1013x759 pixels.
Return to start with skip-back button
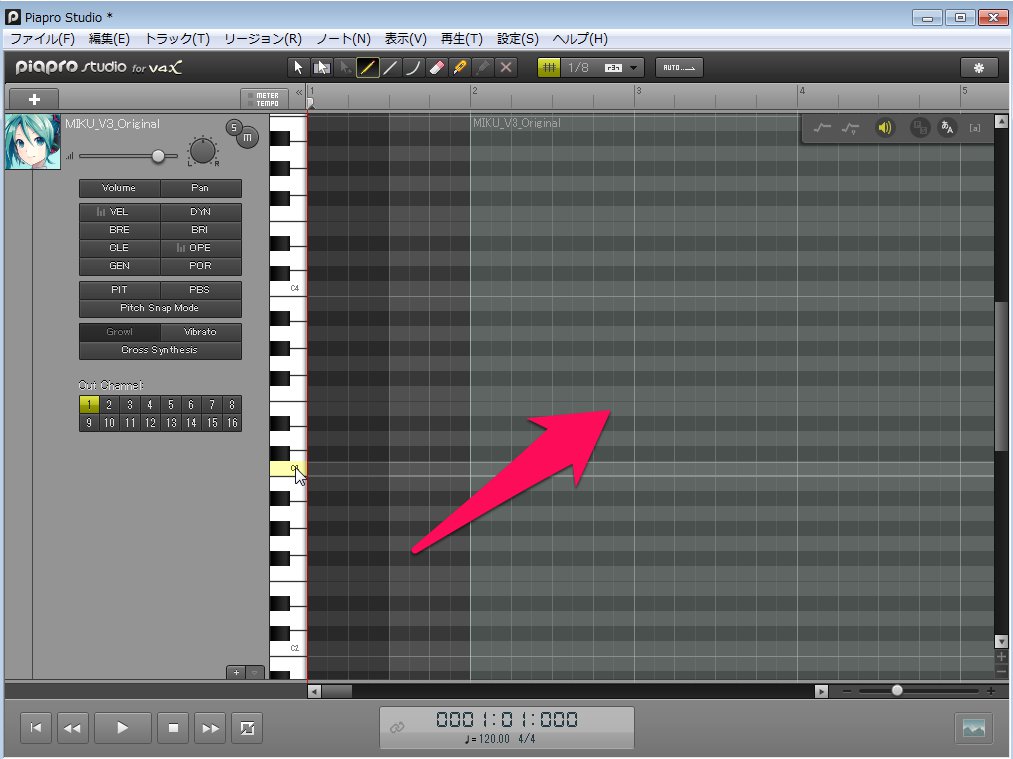[x=36, y=728]
